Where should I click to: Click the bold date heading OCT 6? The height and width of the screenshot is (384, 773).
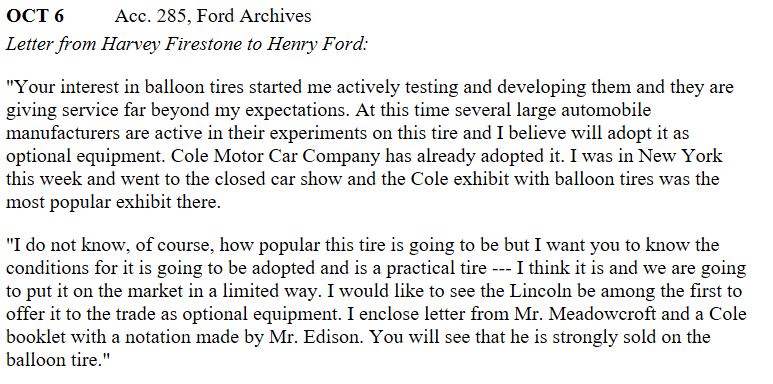tap(35, 16)
